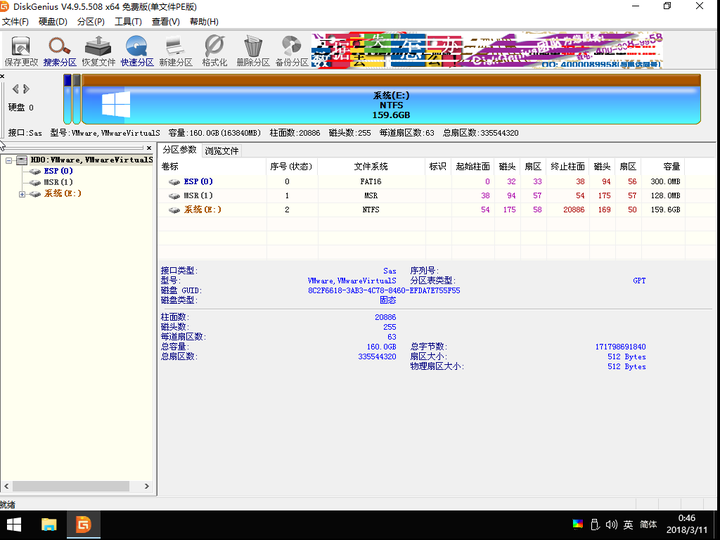The height and width of the screenshot is (540, 720).
Task: Select ESP(0) in the disk tree
Action: [58, 171]
